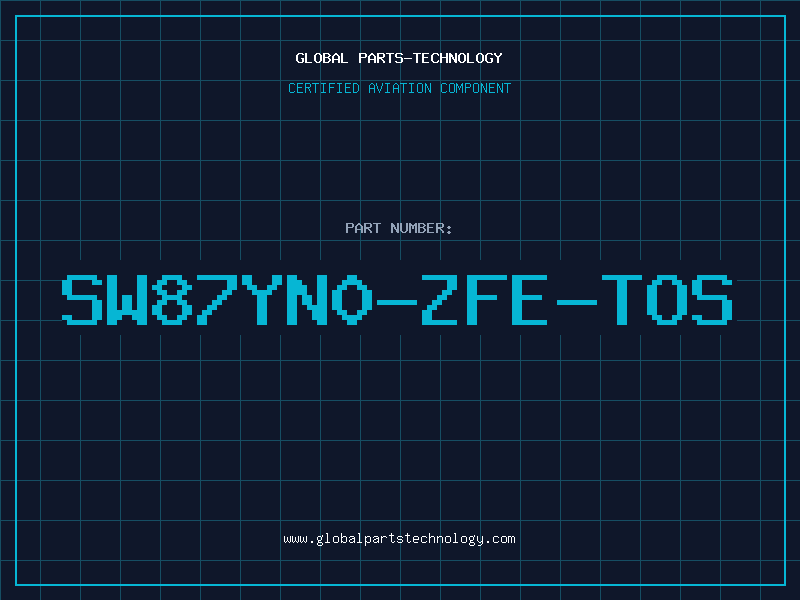Screen dimensions: 800x600
Task: Click the GLOBAL PARTS-TECHNOLOGY heading
Action: coord(399,58)
